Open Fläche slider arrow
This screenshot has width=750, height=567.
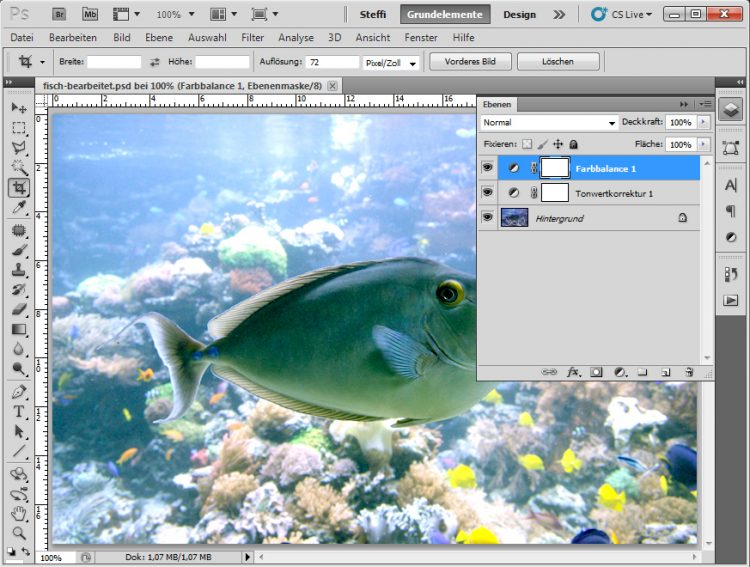point(703,144)
